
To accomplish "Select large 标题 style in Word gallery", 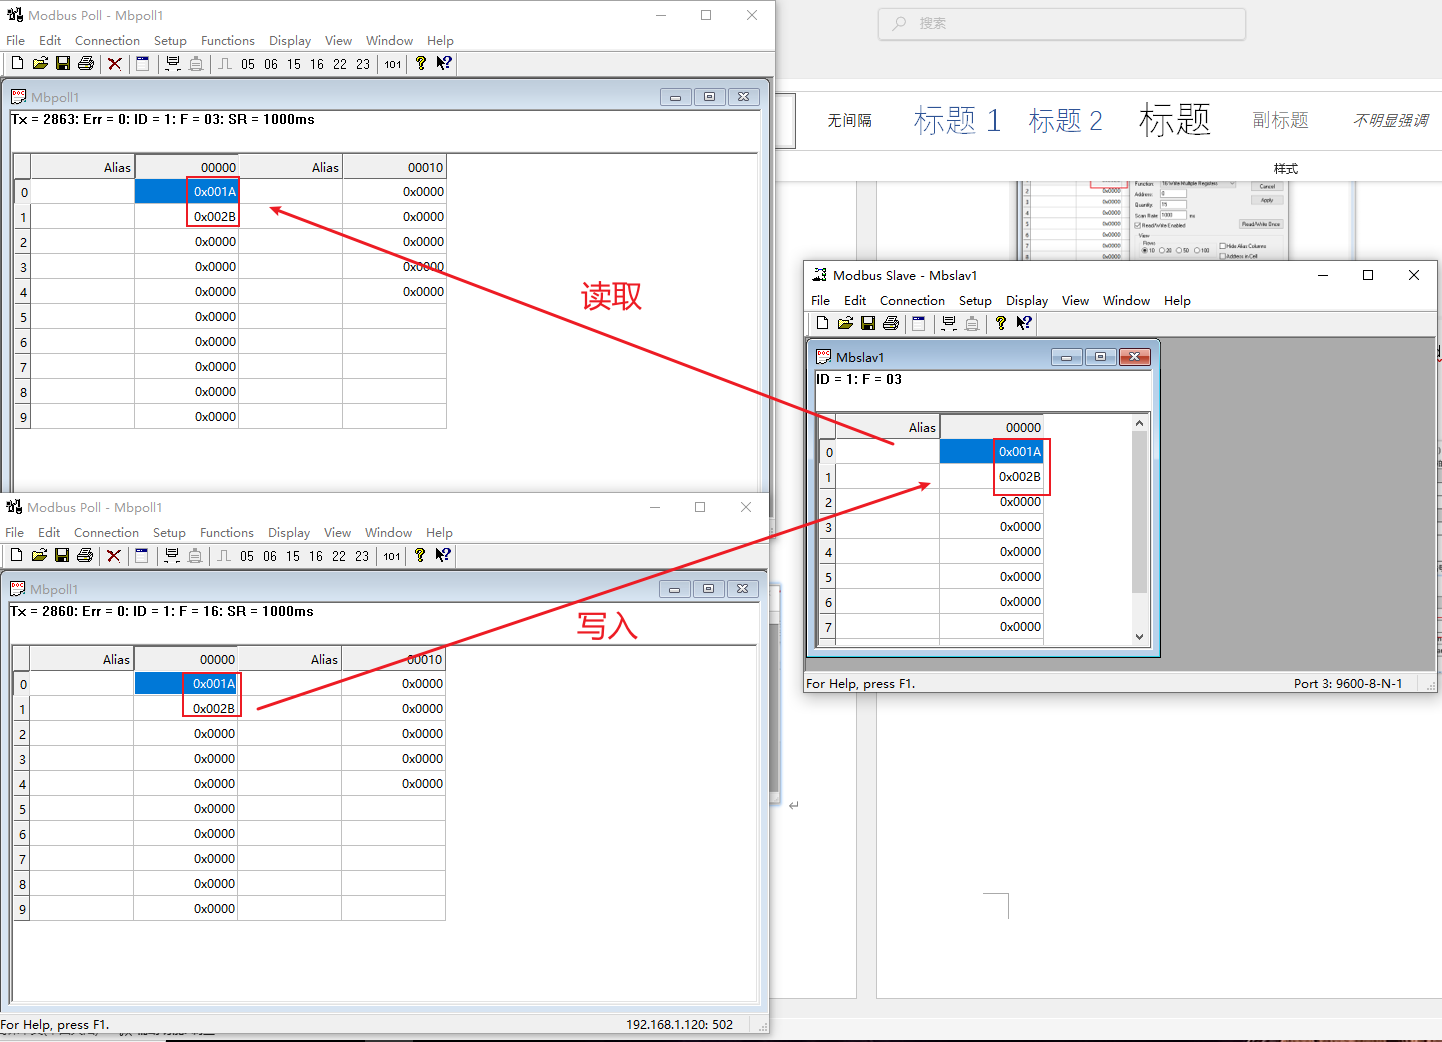I will (x=1175, y=120).
